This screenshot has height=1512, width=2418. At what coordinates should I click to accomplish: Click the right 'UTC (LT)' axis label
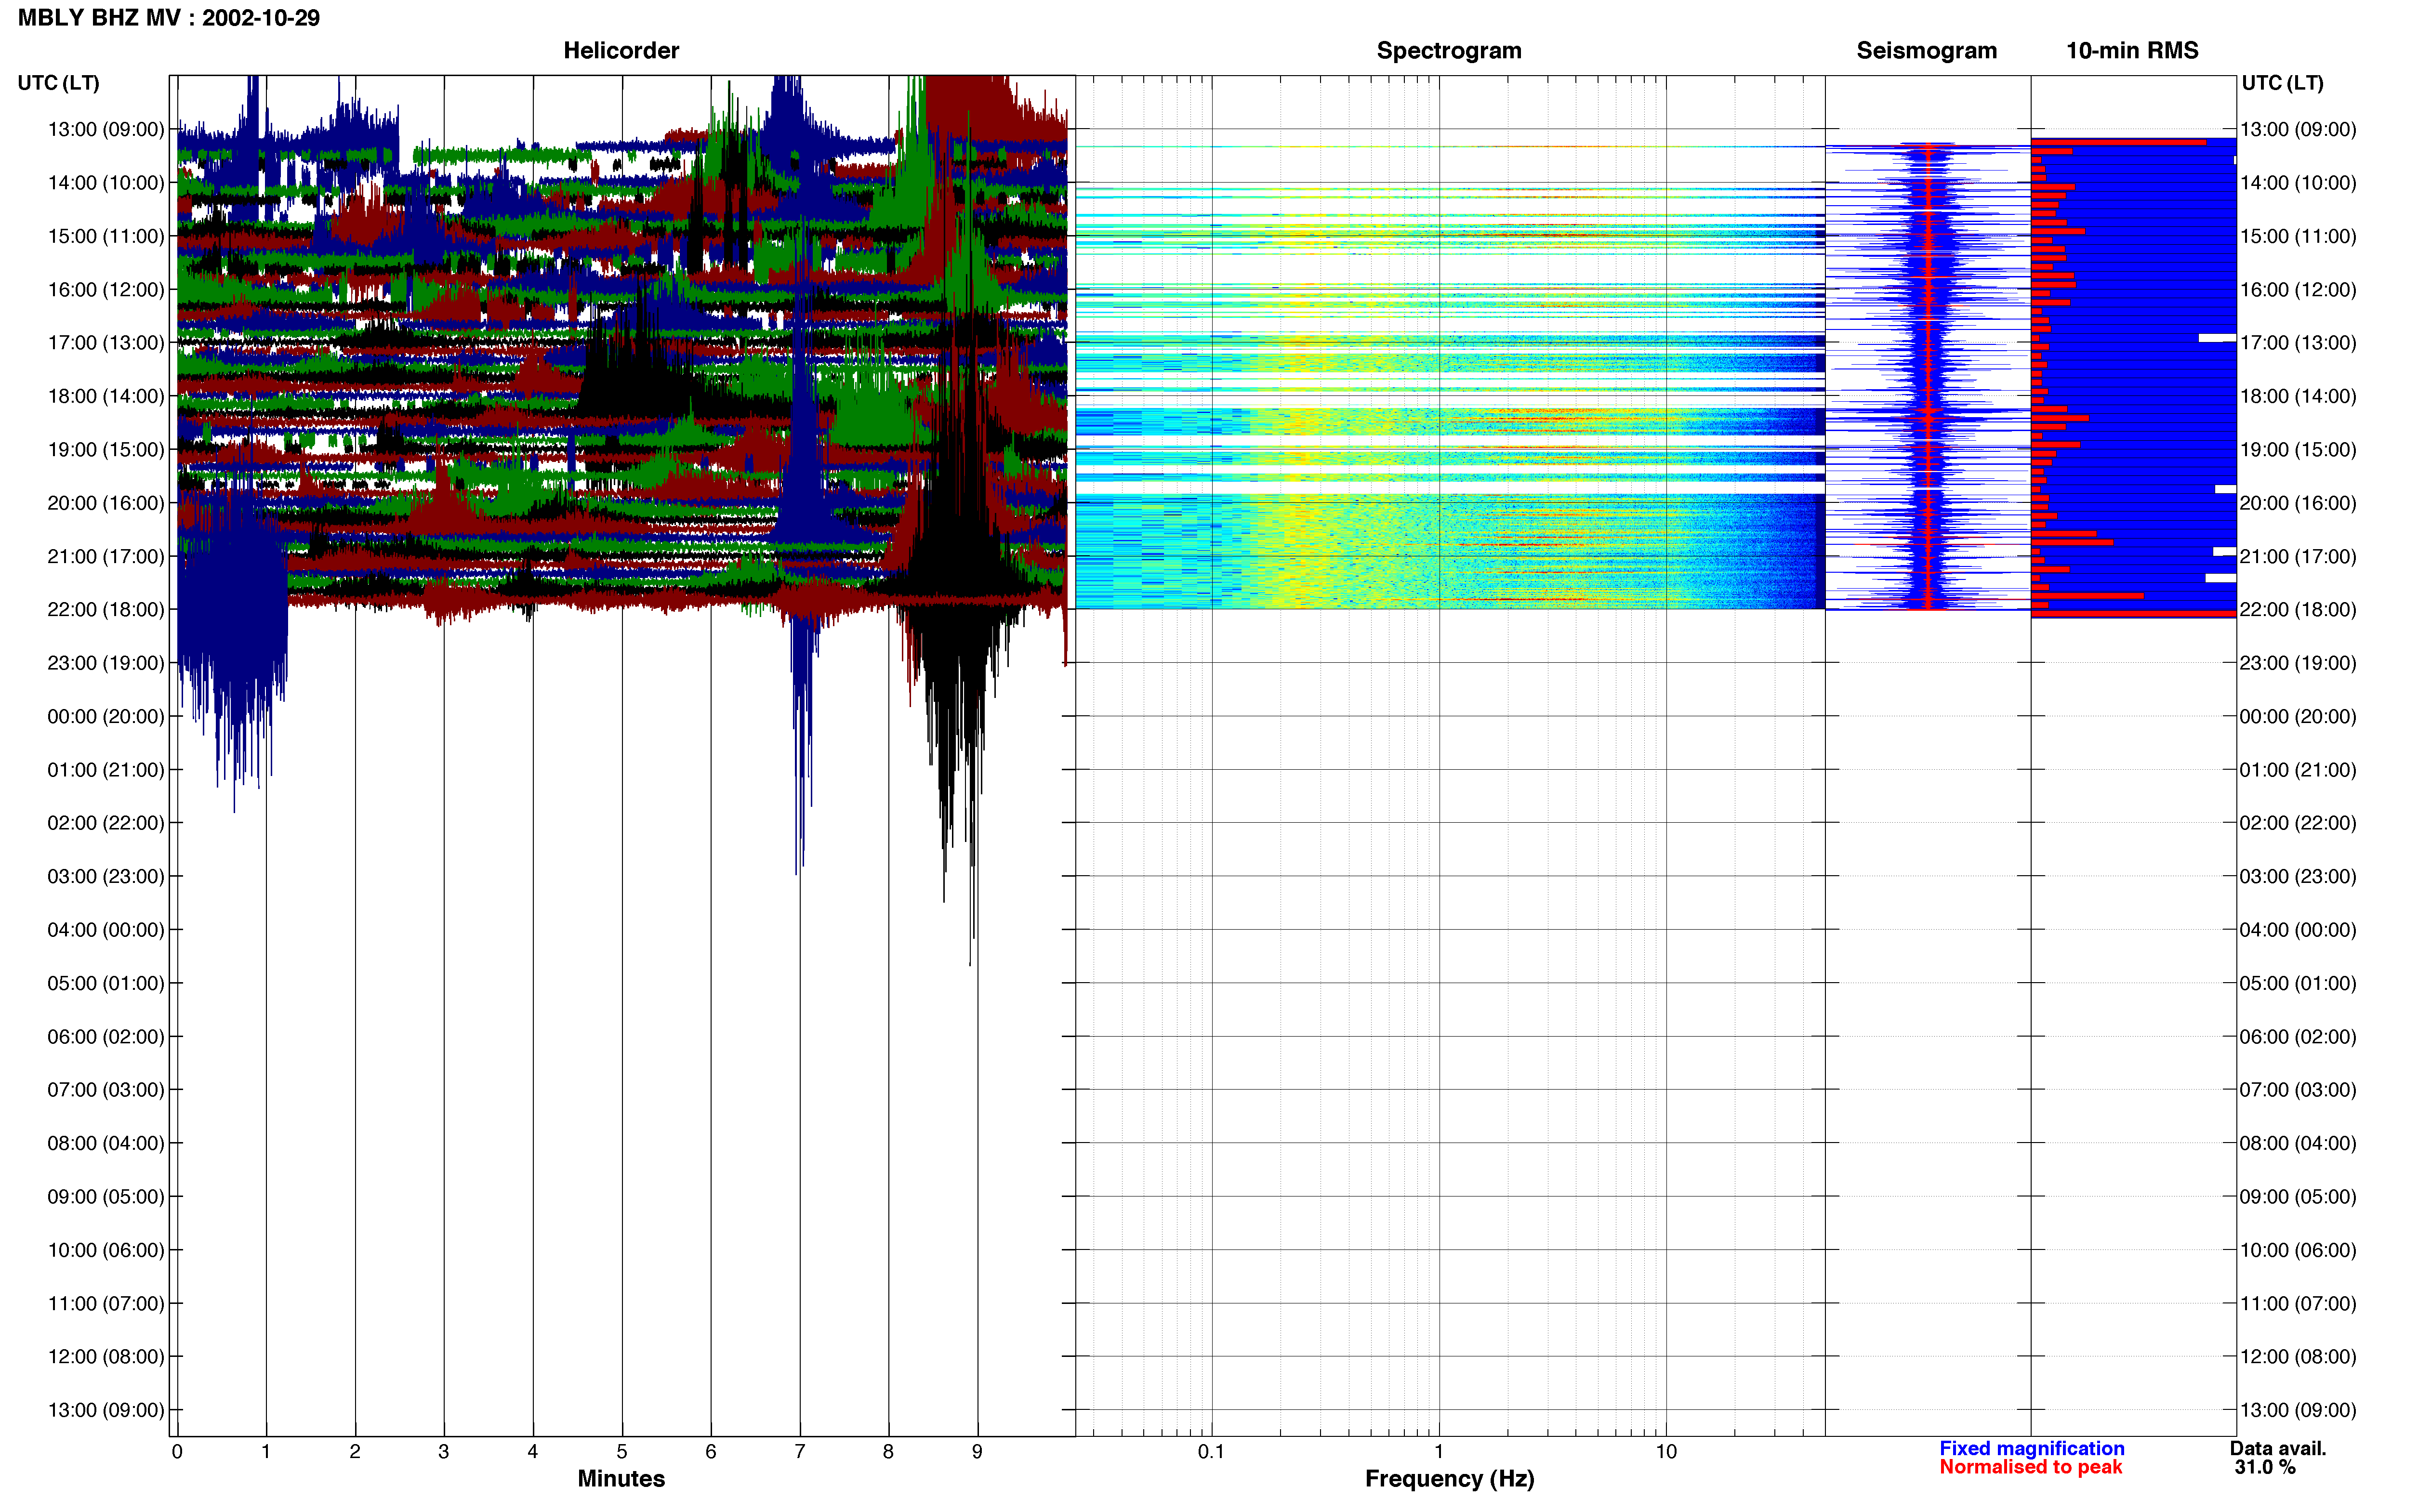2283,83
